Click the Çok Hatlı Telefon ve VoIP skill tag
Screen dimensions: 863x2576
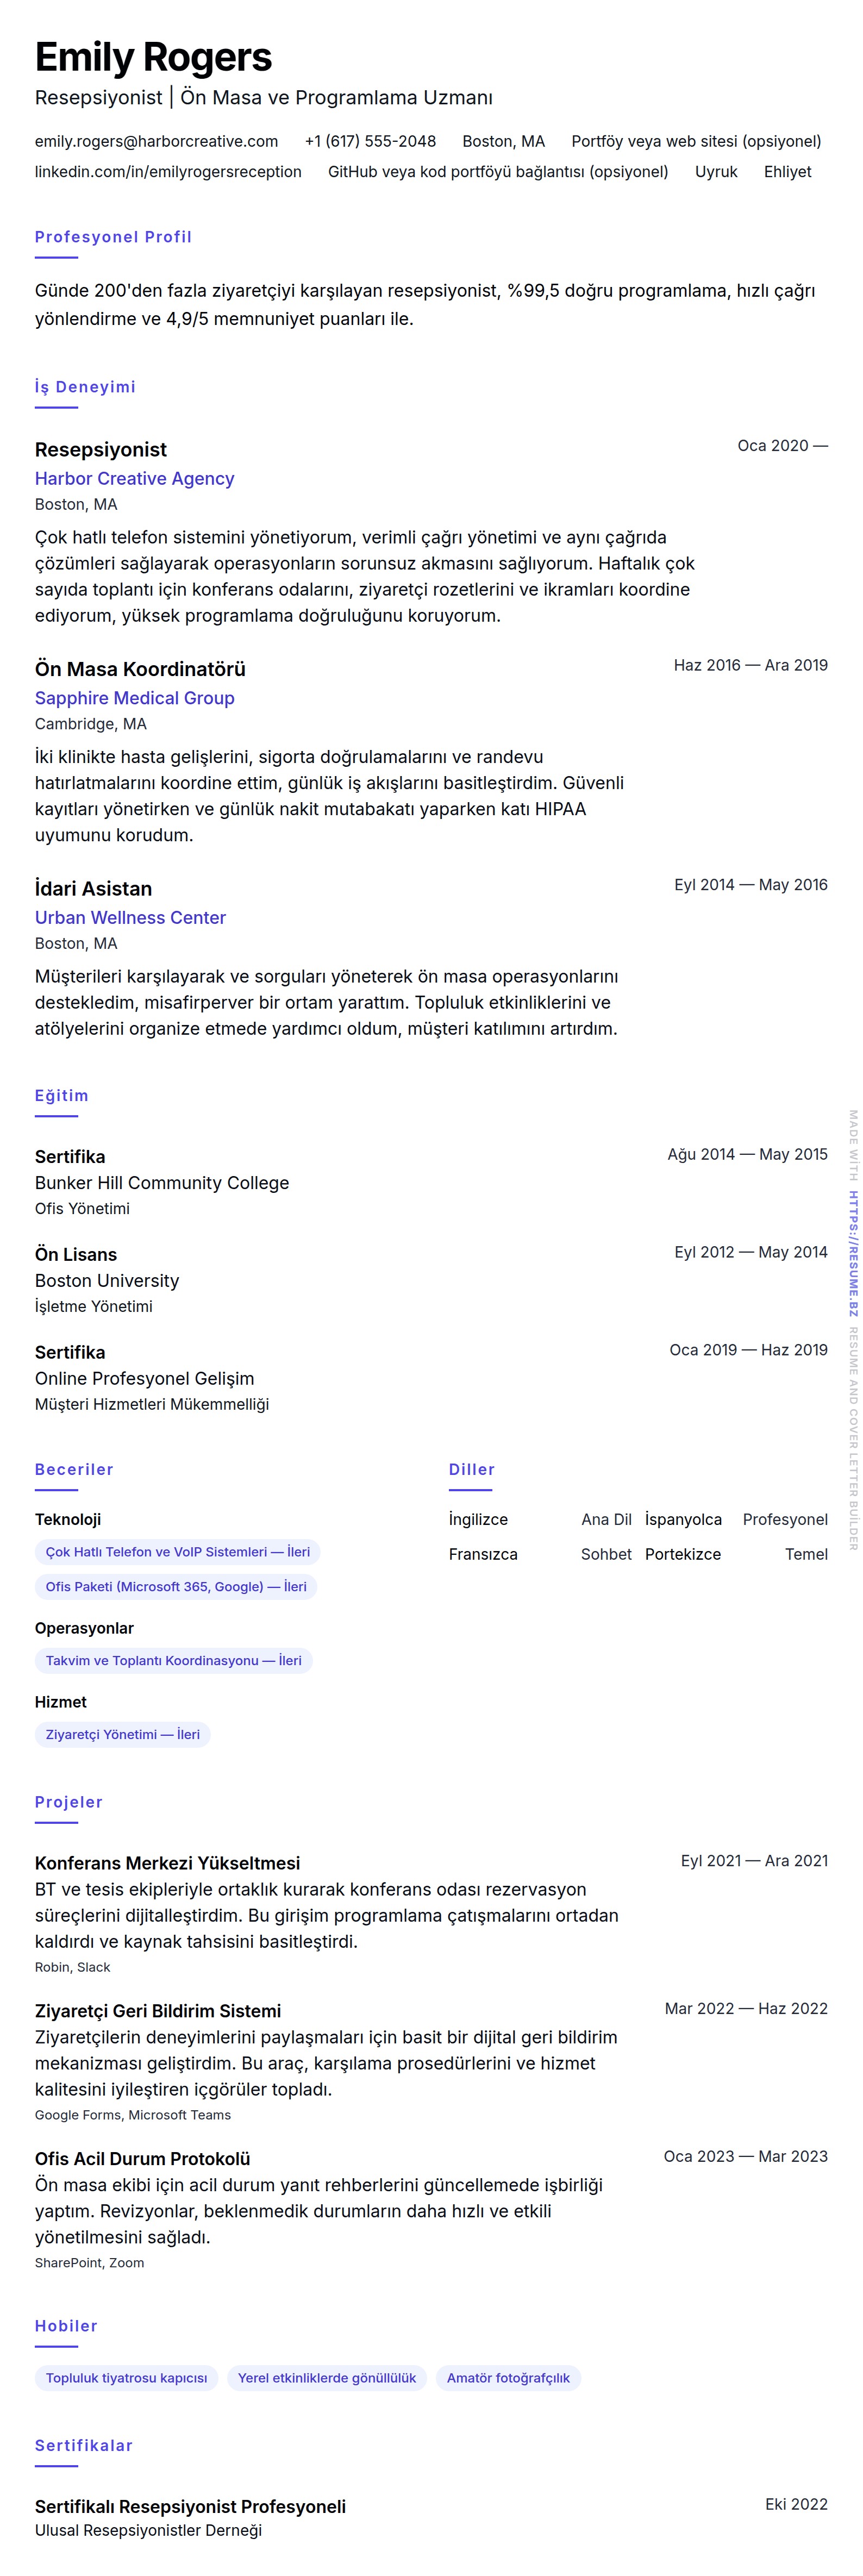pos(177,1552)
